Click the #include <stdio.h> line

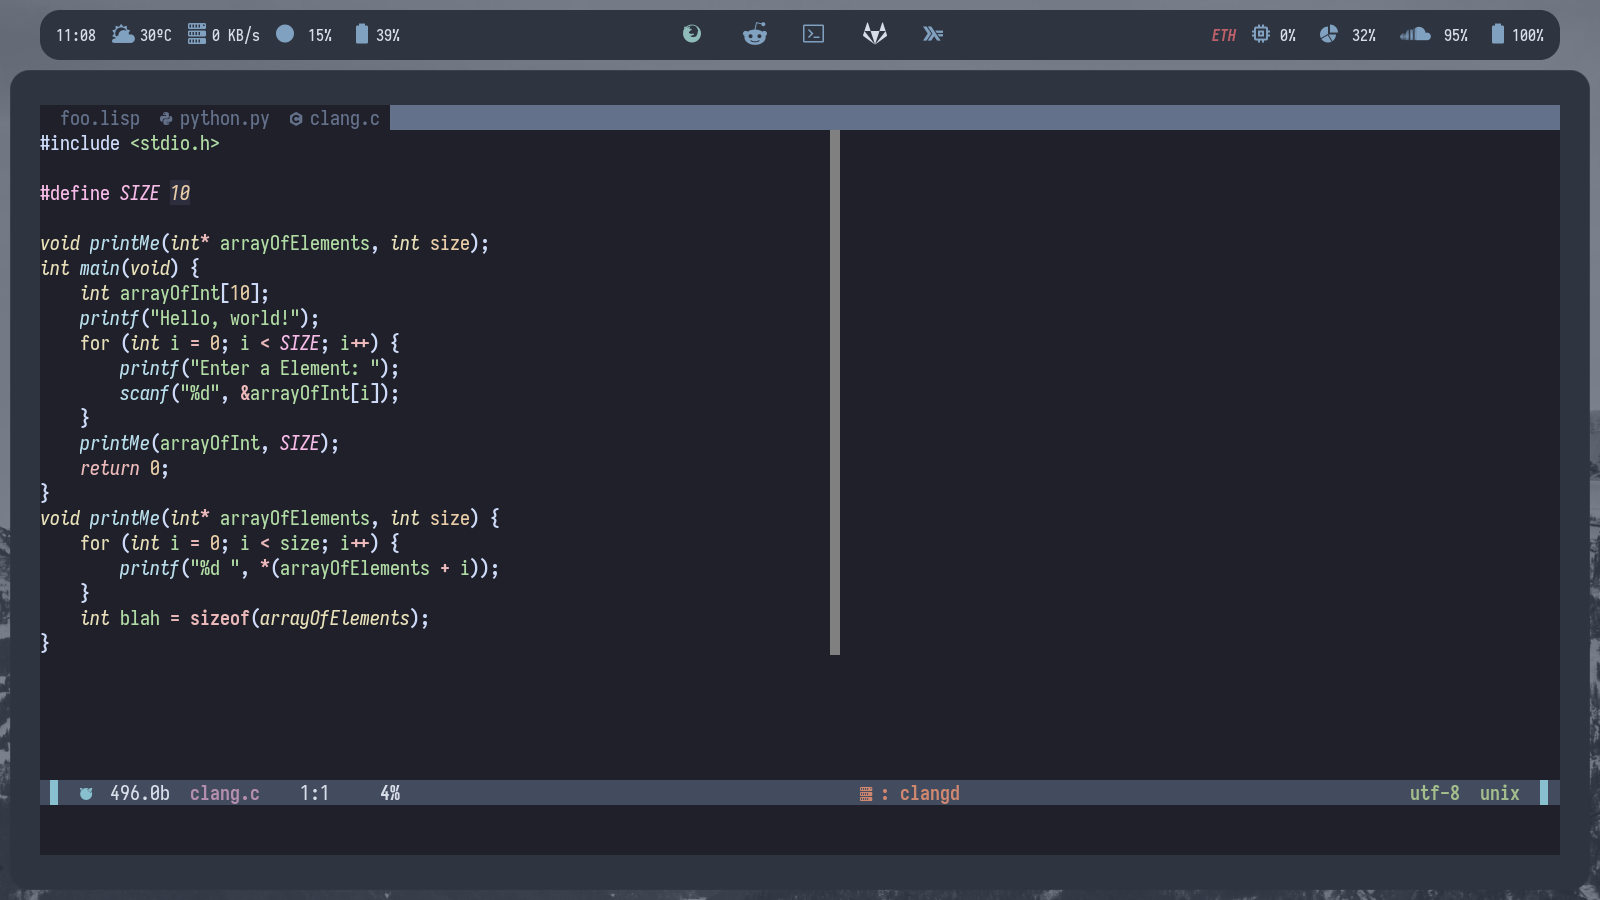pyautogui.click(x=130, y=143)
